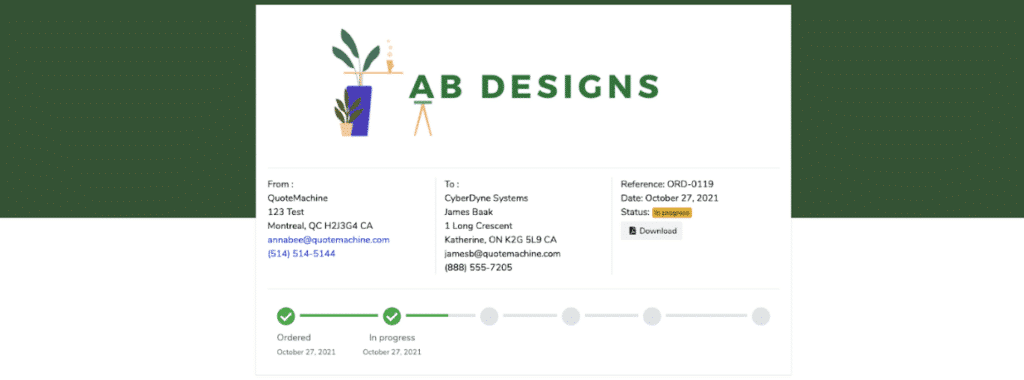
Task: Click the PDF file icon in Download
Action: 632,230
